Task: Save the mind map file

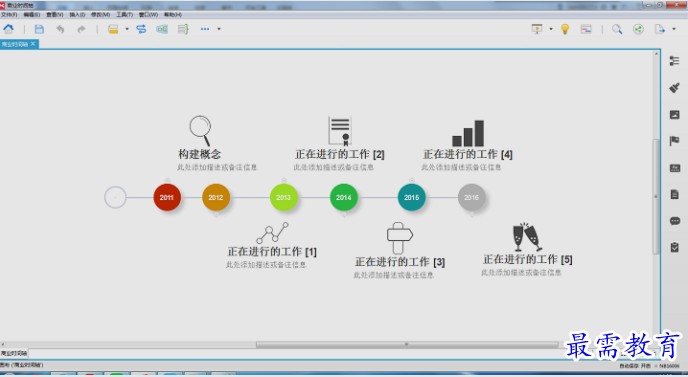Action: point(39,29)
